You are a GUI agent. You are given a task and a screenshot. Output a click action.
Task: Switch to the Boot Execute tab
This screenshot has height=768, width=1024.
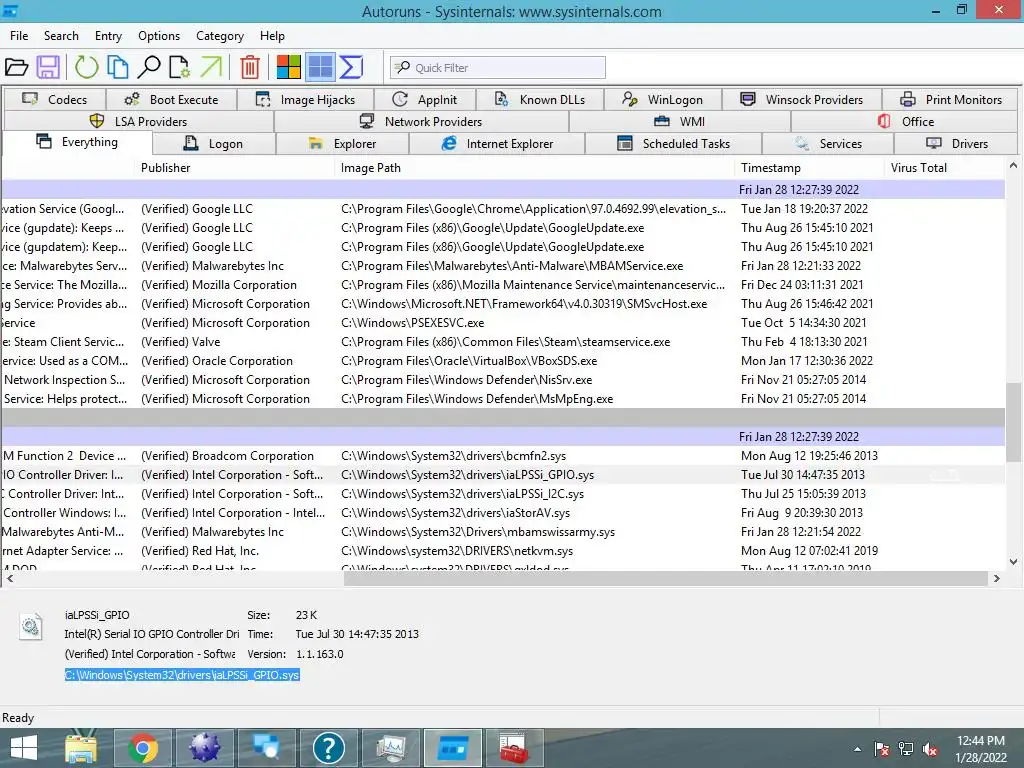[x=172, y=99]
